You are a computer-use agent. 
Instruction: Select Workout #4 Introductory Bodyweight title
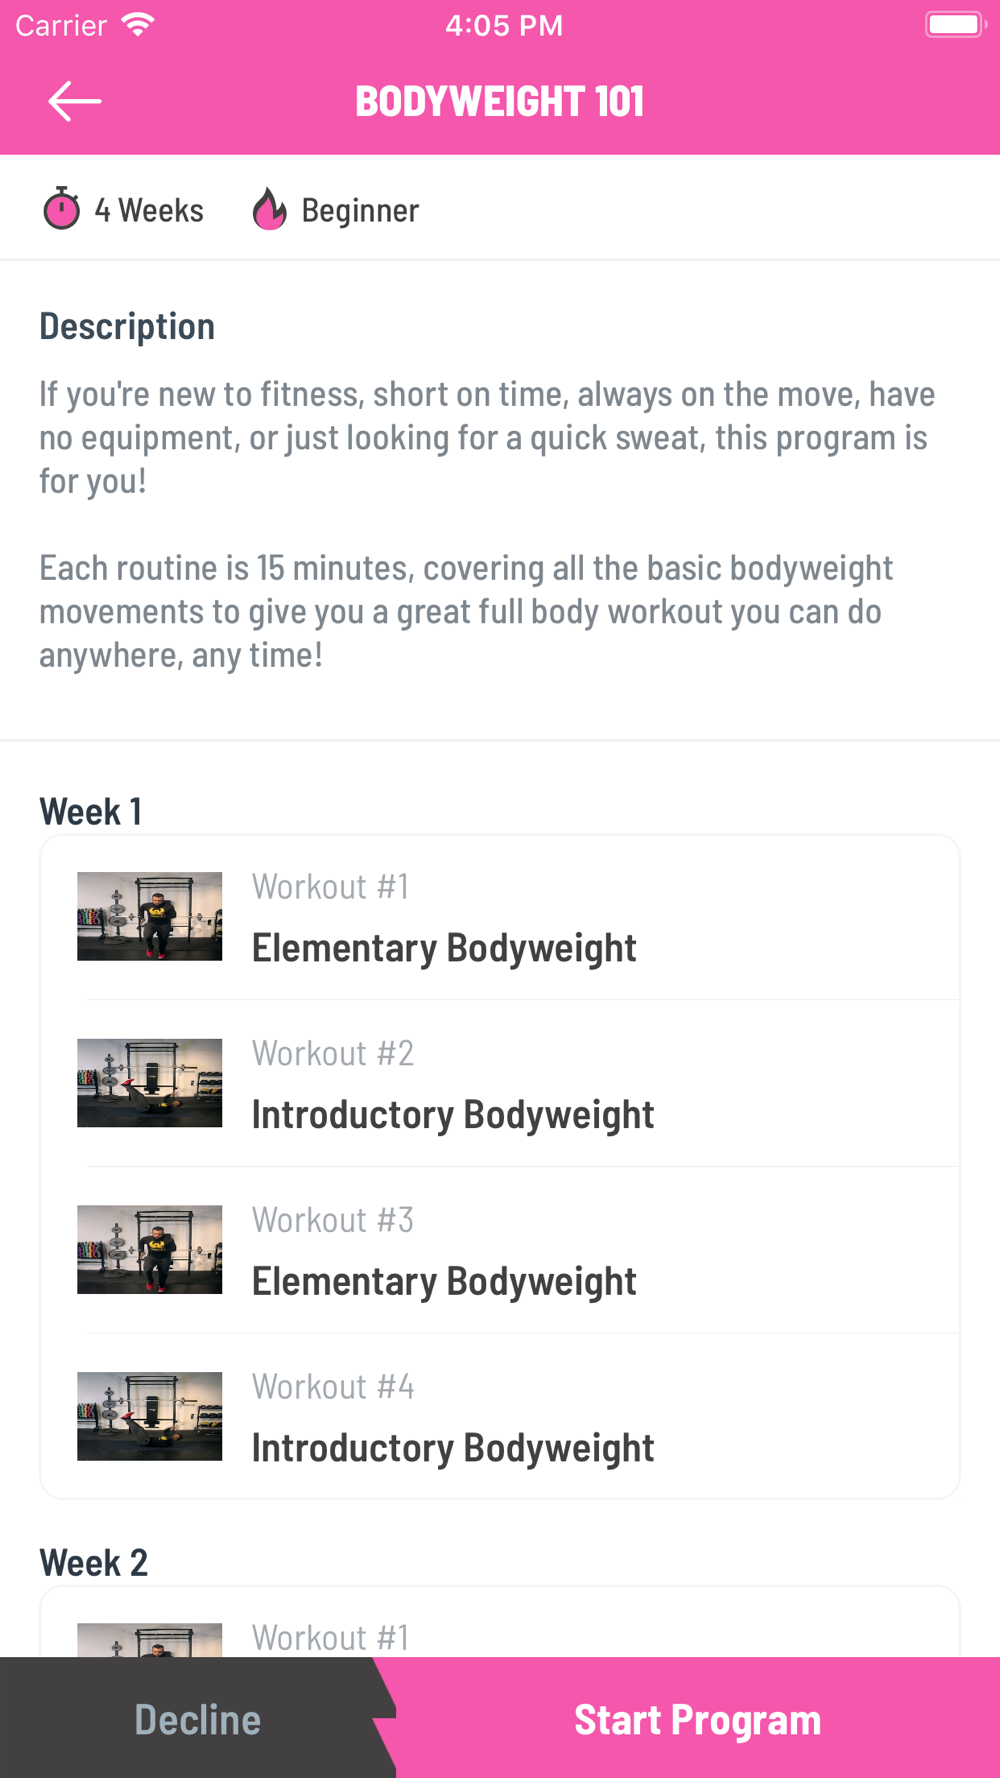pos(453,1448)
